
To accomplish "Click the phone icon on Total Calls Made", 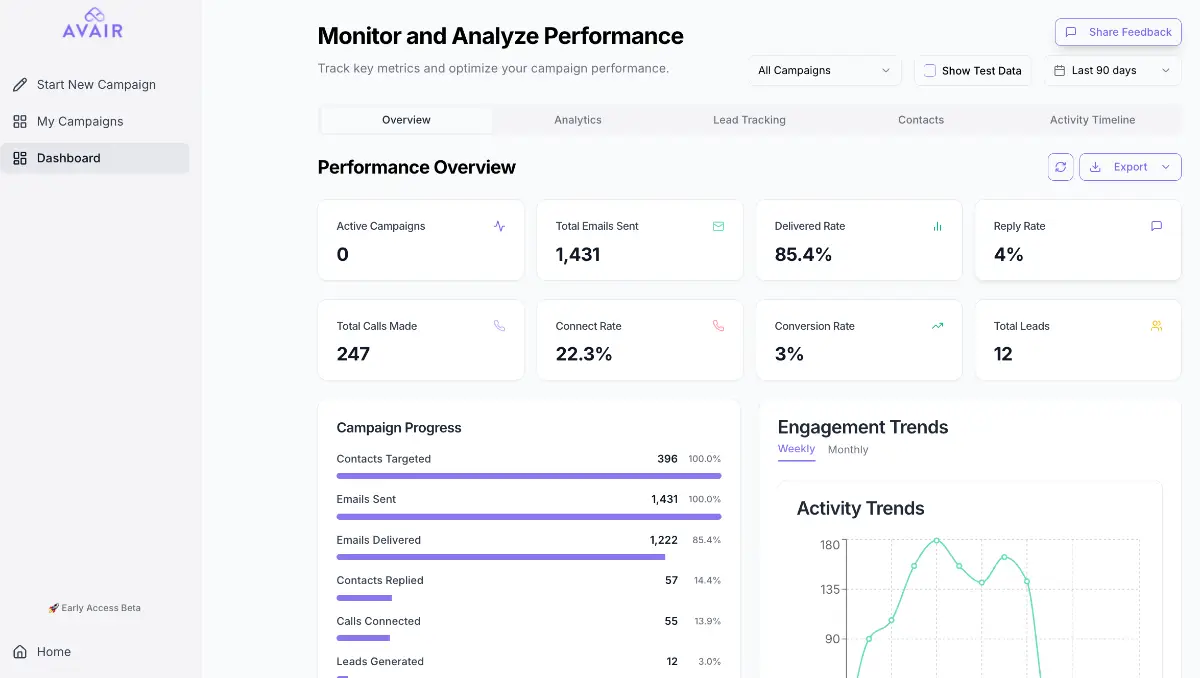I will tap(499, 326).
